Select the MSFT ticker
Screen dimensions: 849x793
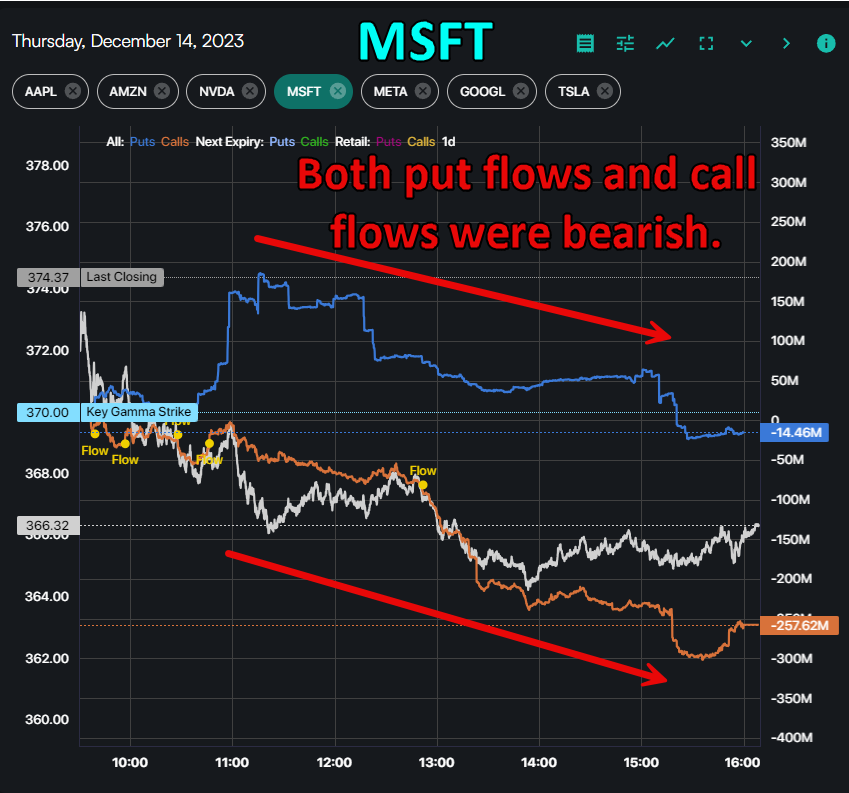[x=304, y=91]
